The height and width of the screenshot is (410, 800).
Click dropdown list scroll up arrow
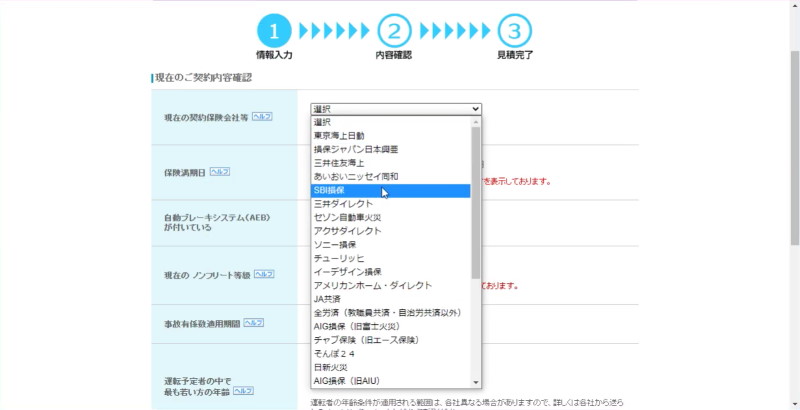[x=476, y=122]
